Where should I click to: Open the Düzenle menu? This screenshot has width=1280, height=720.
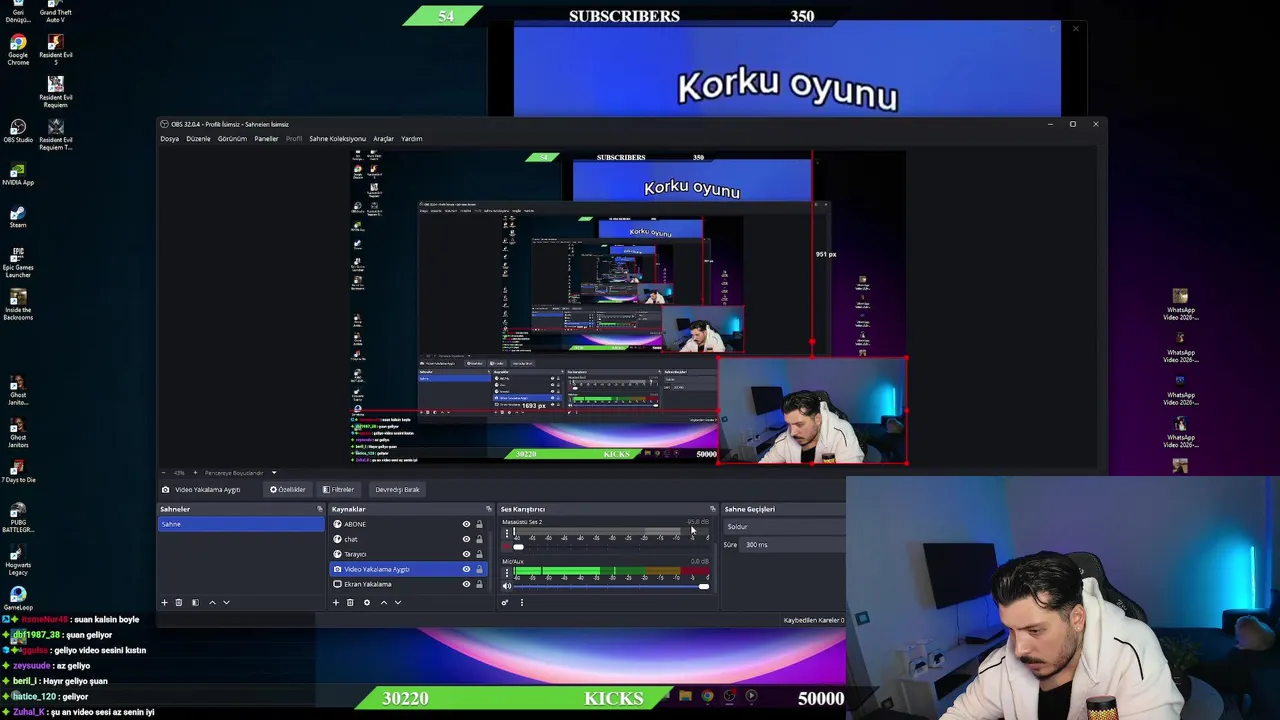tap(198, 139)
